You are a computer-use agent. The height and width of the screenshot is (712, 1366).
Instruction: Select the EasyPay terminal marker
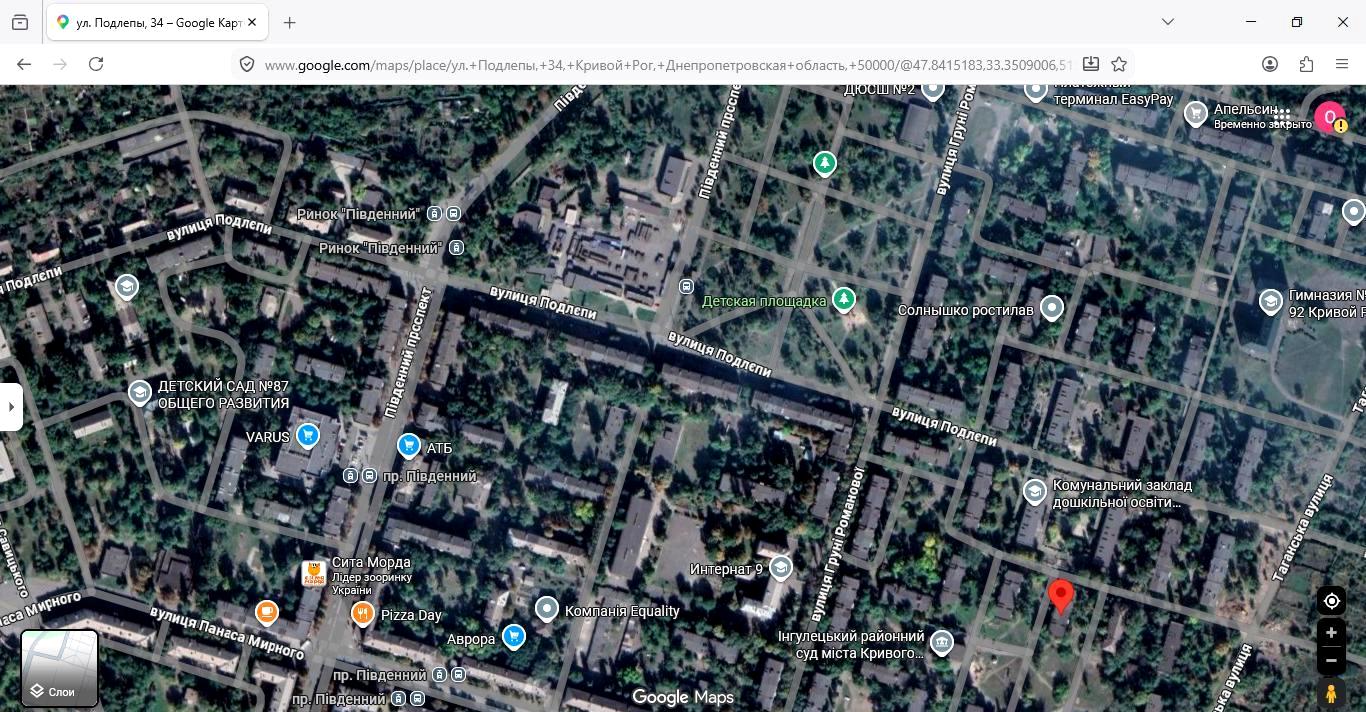[1036, 90]
